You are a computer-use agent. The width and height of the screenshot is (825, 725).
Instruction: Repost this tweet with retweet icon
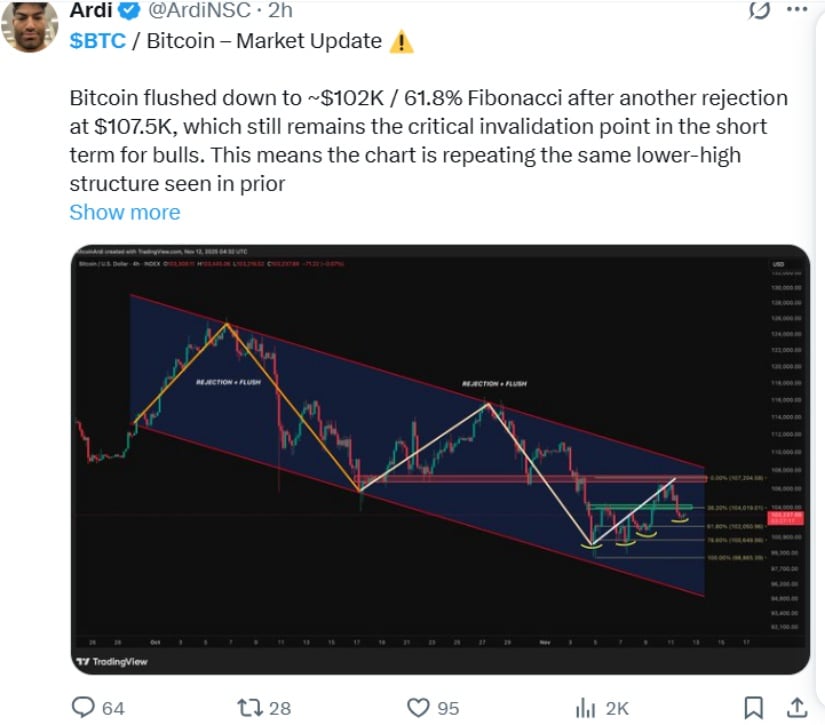click(x=247, y=707)
